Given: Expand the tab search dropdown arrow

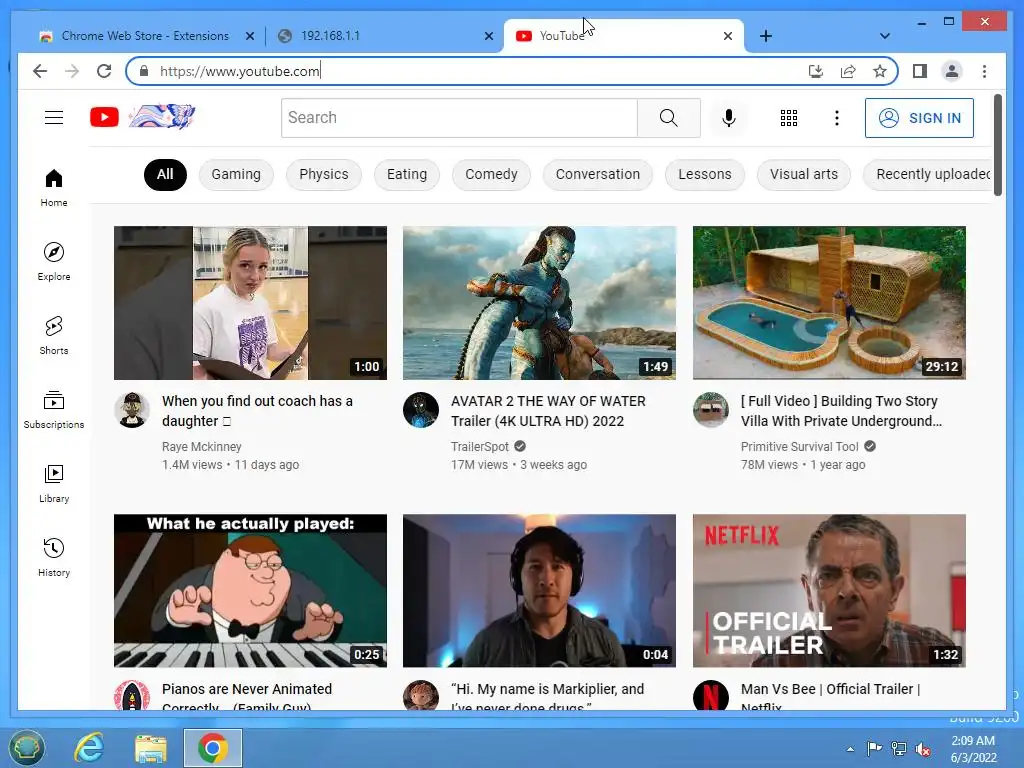Looking at the screenshot, I should (885, 36).
